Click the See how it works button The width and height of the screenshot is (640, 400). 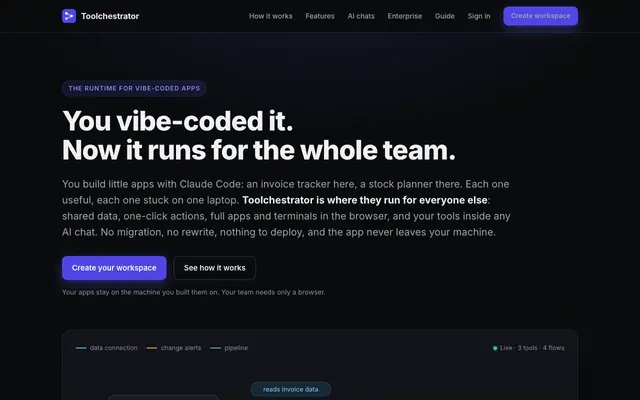[215, 268]
